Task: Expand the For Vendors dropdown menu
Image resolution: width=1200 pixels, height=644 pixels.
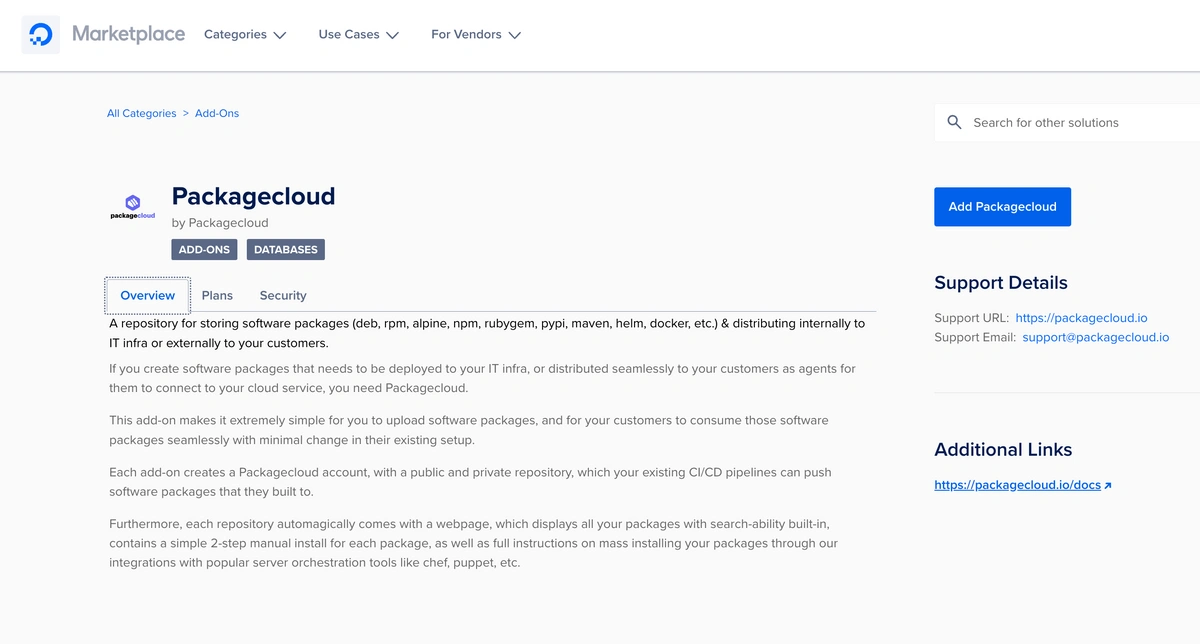Action: [x=476, y=35]
